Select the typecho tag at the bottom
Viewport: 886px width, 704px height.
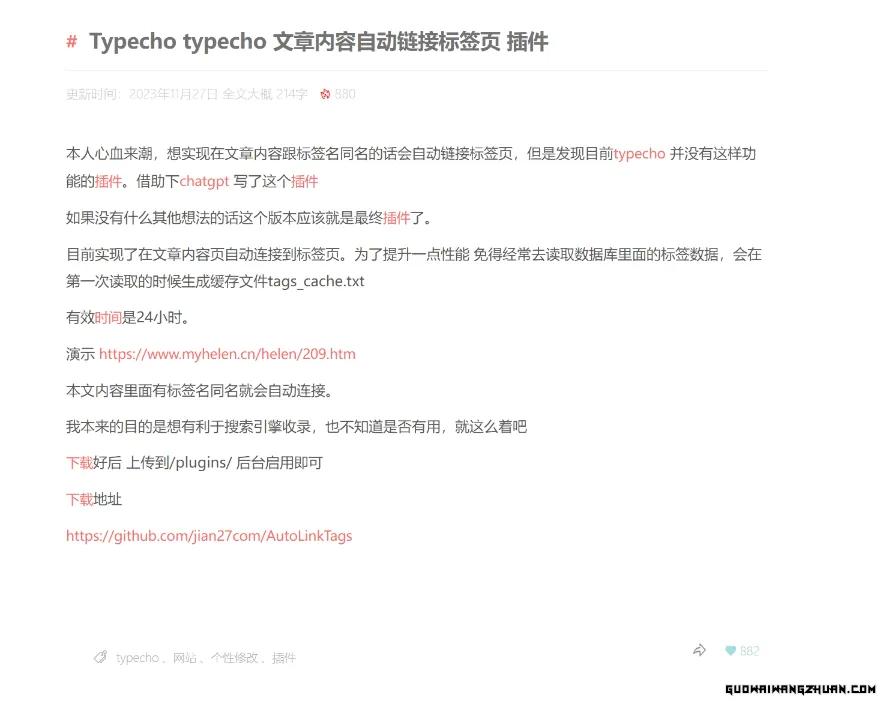[x=137, y=658]
